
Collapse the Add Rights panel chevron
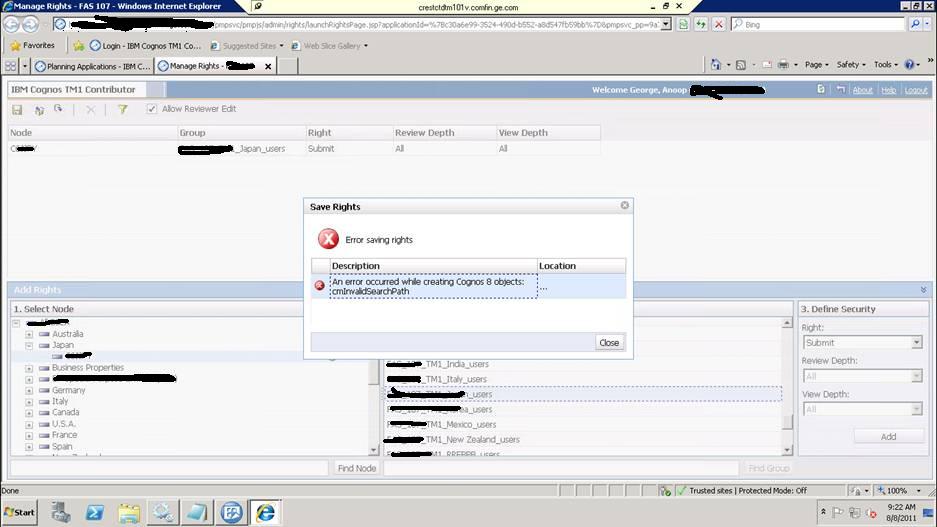click(x=923, y=290)
